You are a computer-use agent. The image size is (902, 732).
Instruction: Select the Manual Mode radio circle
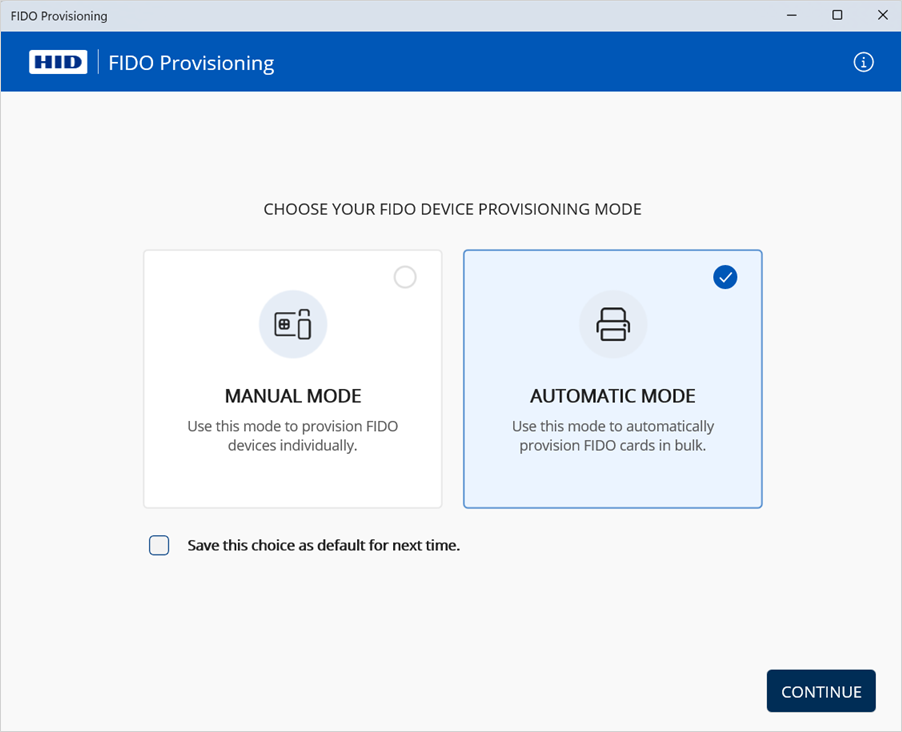[405, 277]
